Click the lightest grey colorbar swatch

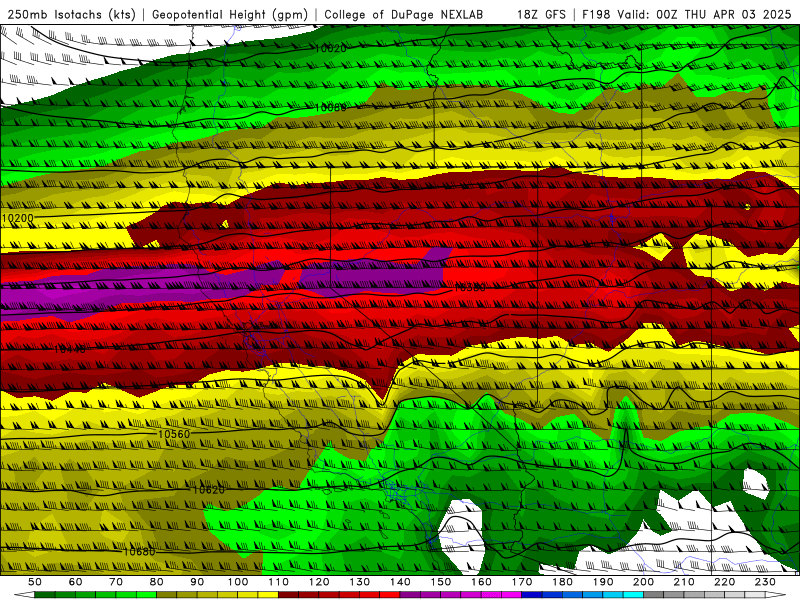click(755, 595)
